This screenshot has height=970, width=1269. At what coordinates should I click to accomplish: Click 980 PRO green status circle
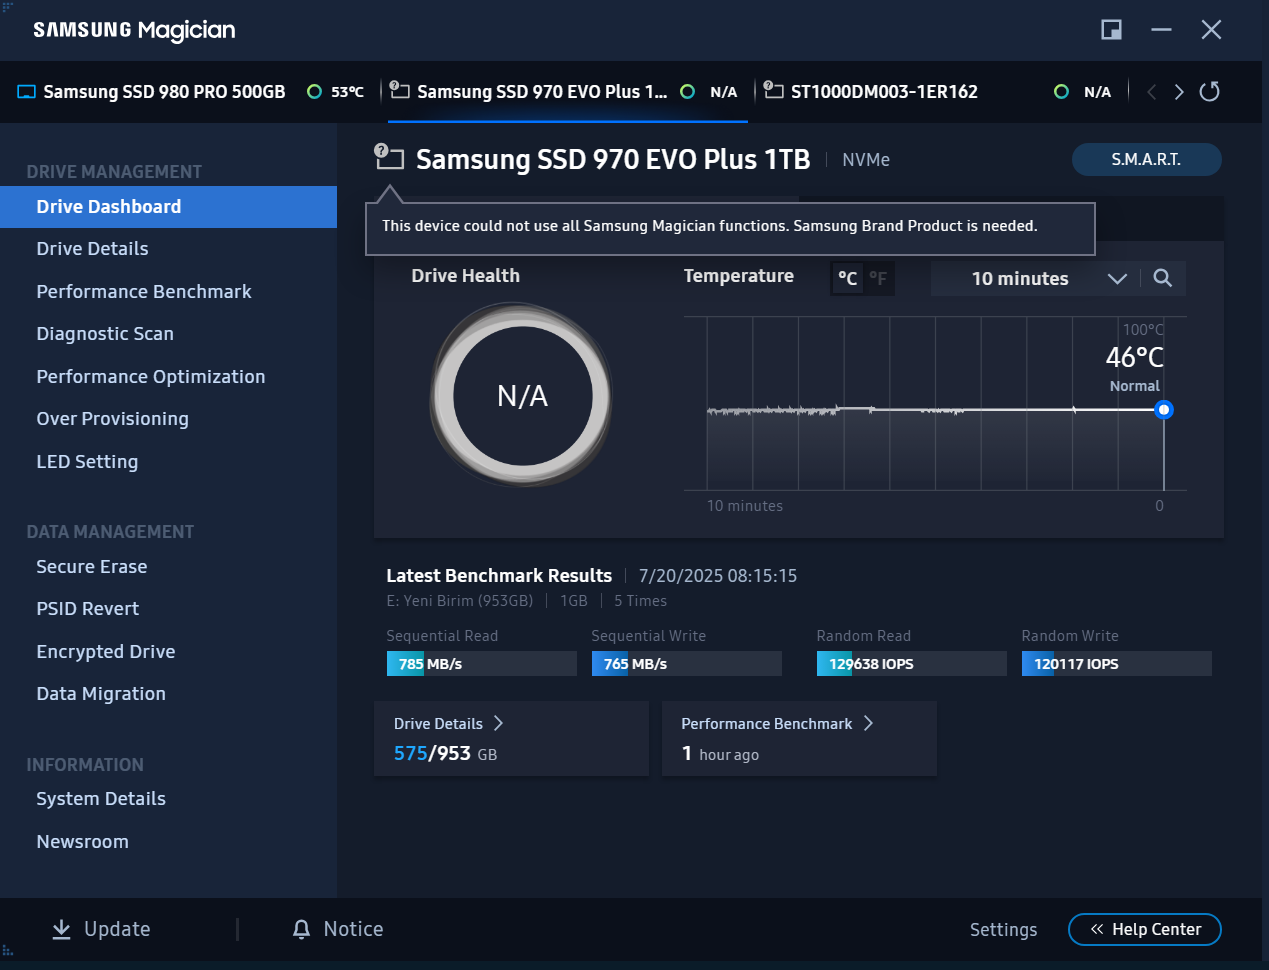click(x=314, y=92)
